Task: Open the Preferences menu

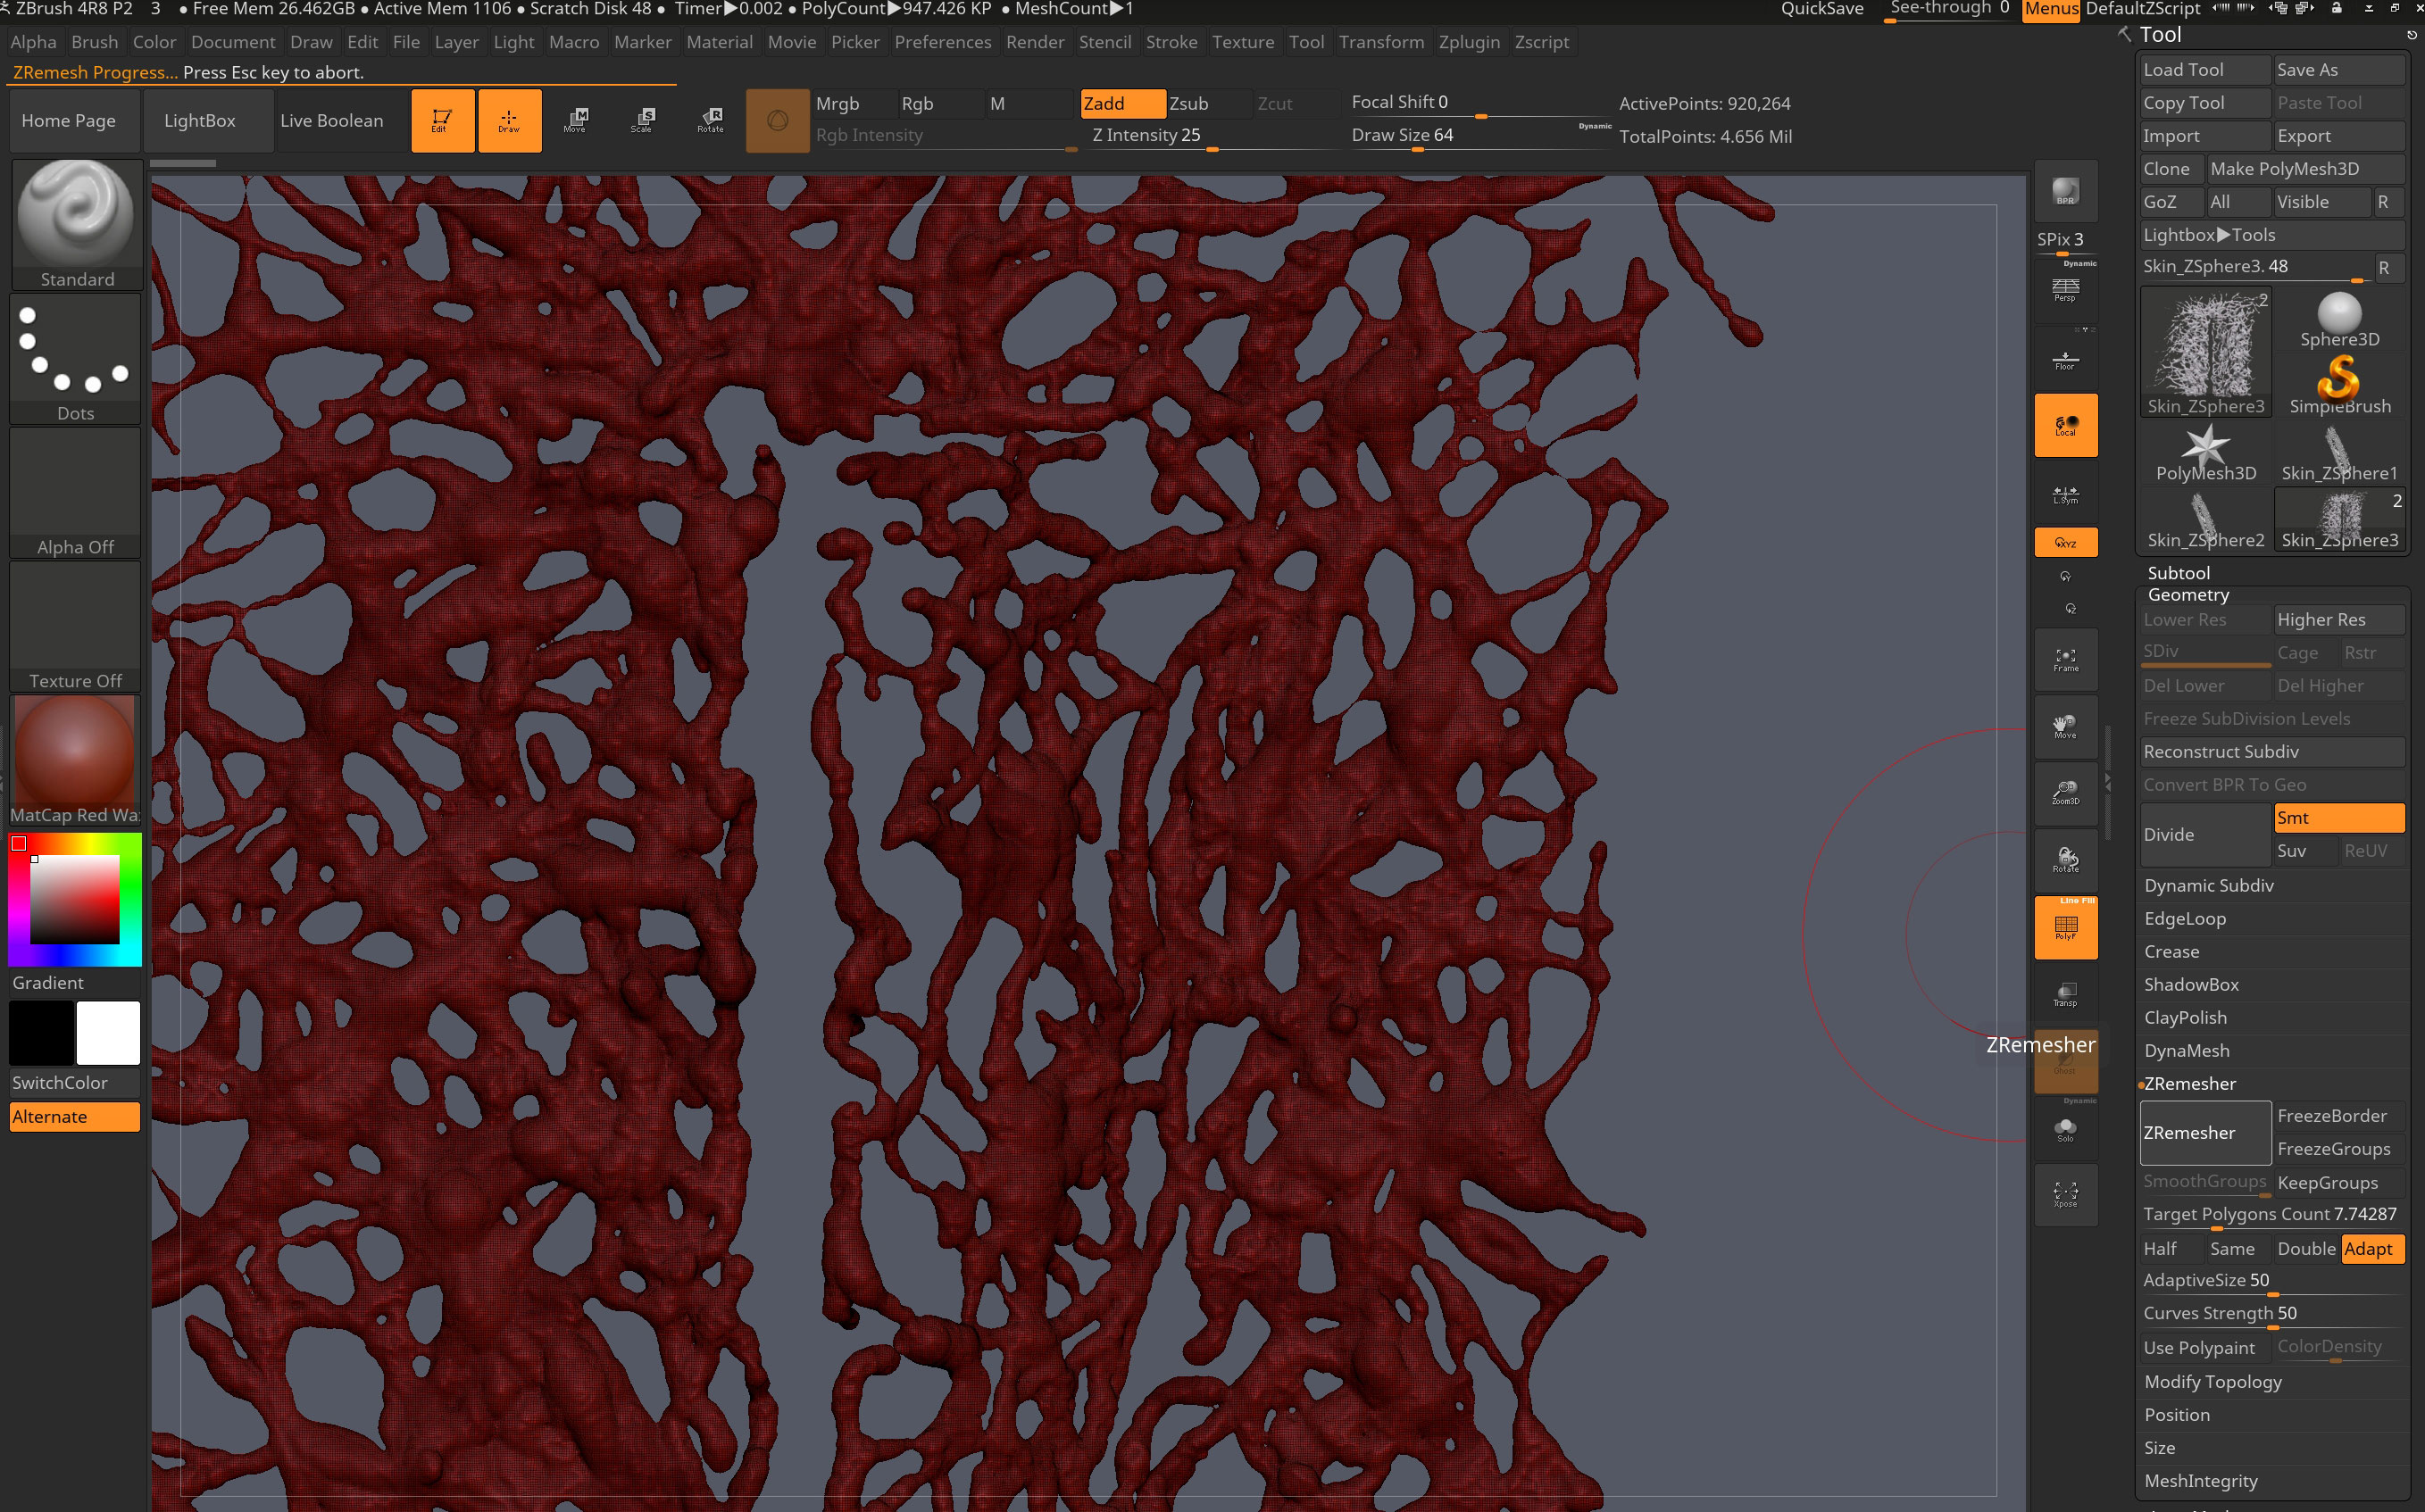Action: tap(942, 42)
